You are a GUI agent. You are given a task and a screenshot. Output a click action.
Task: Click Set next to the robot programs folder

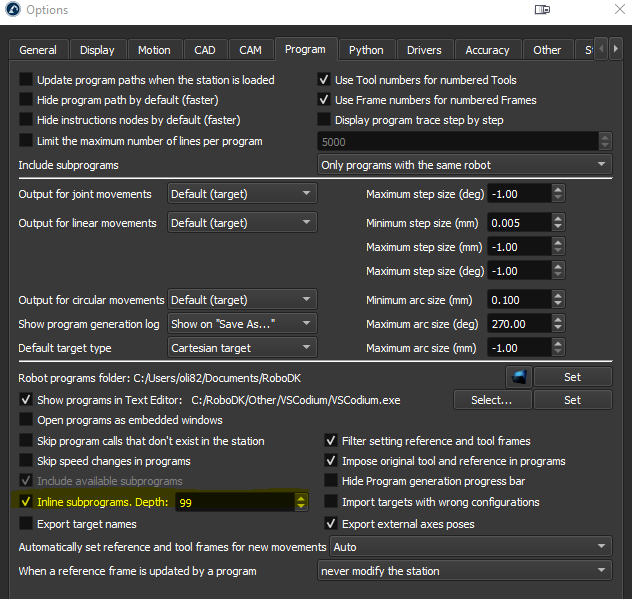(571, 377)
